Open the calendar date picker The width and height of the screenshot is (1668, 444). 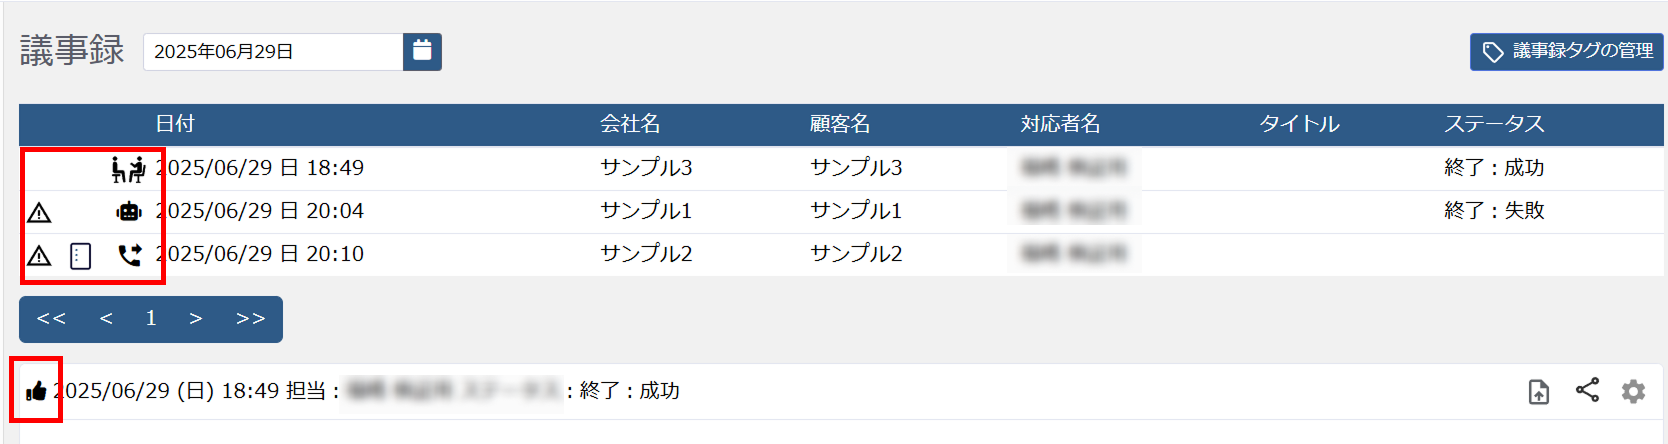[x=422, y=51]
